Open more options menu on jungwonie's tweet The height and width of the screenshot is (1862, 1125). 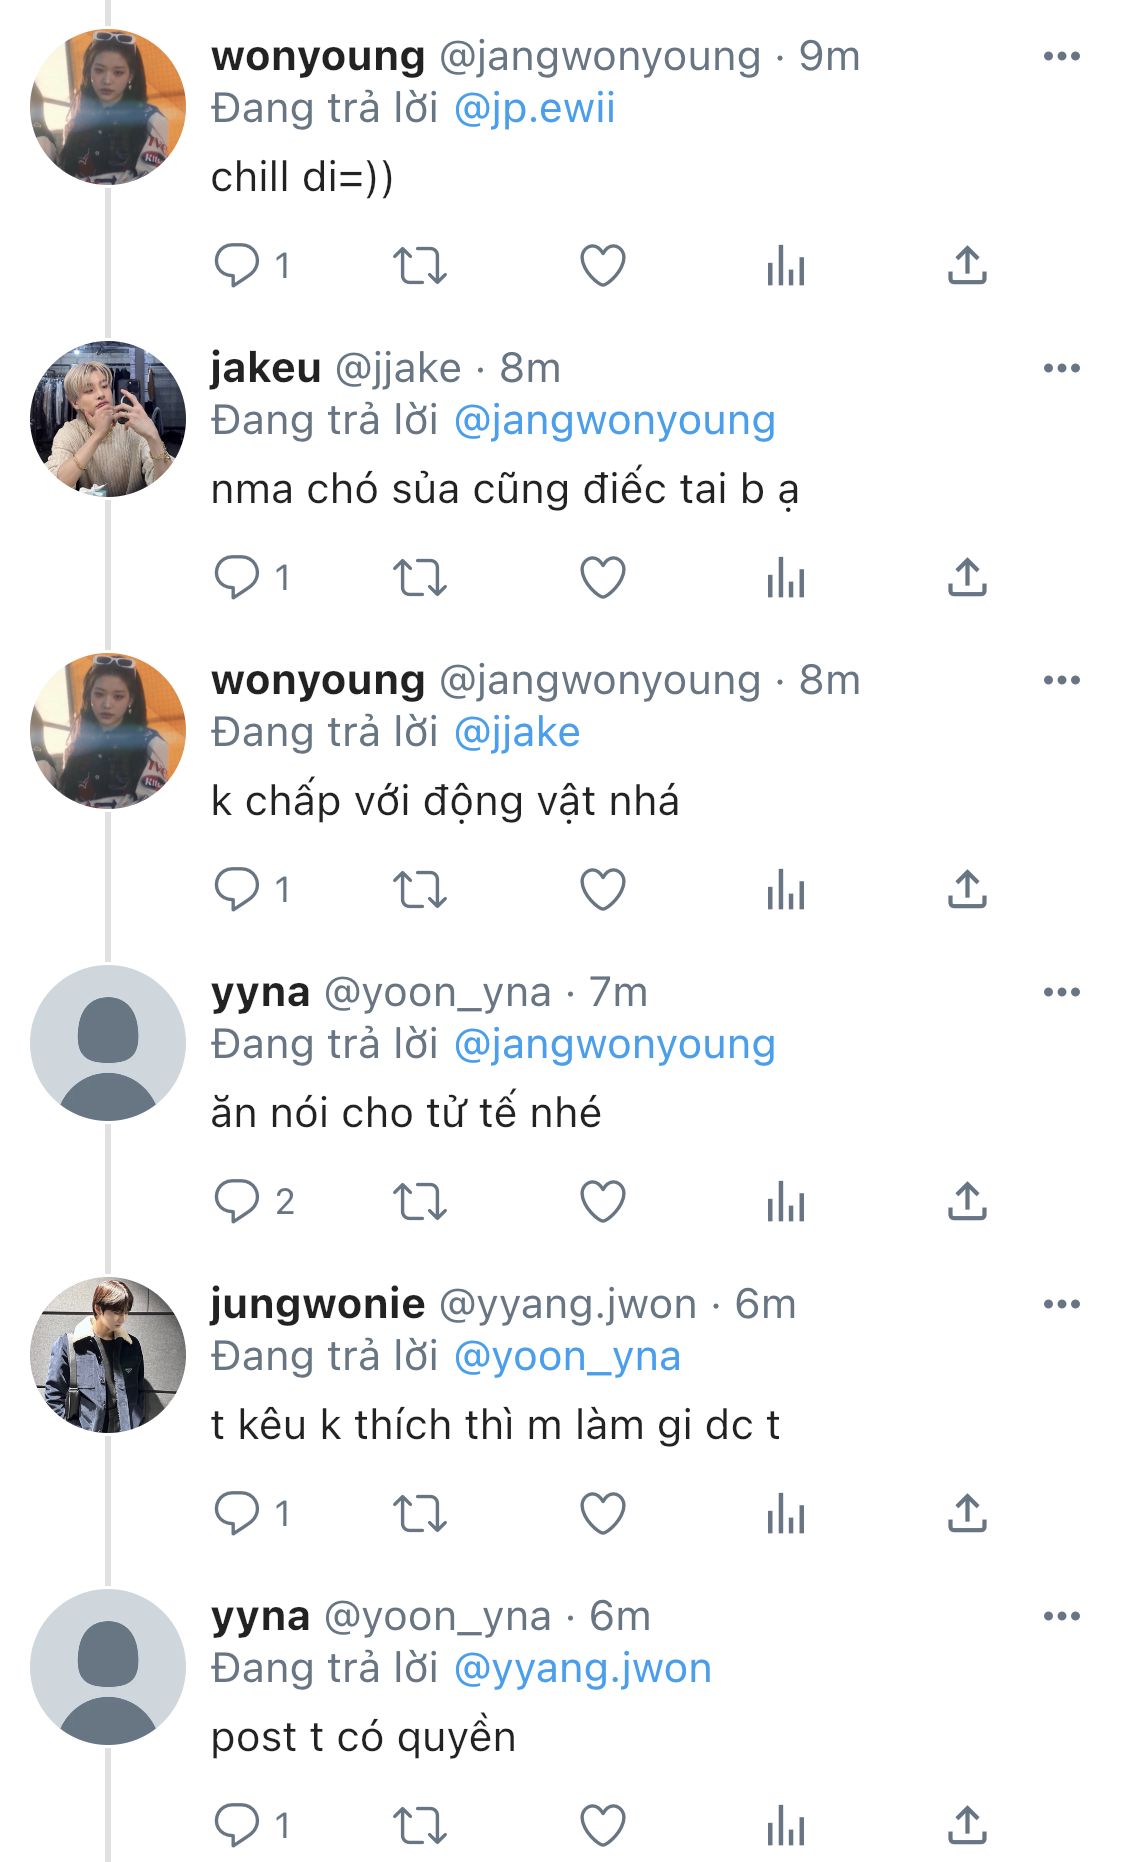tap(1061, 1304)
